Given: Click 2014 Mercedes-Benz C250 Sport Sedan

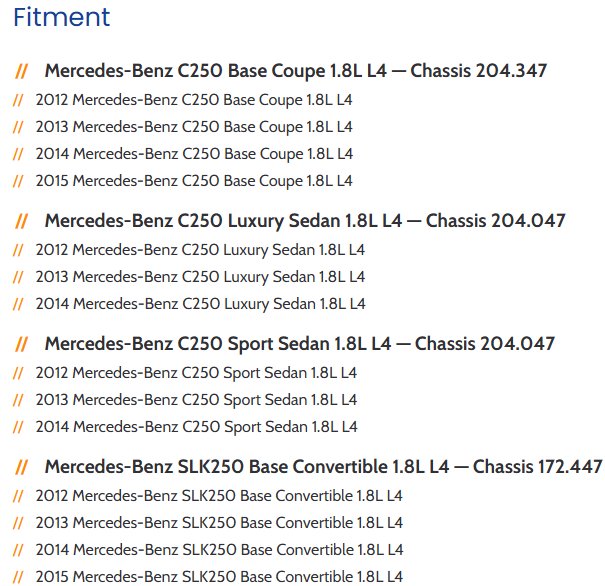Looking at the screenshot, I should [196, 426].
